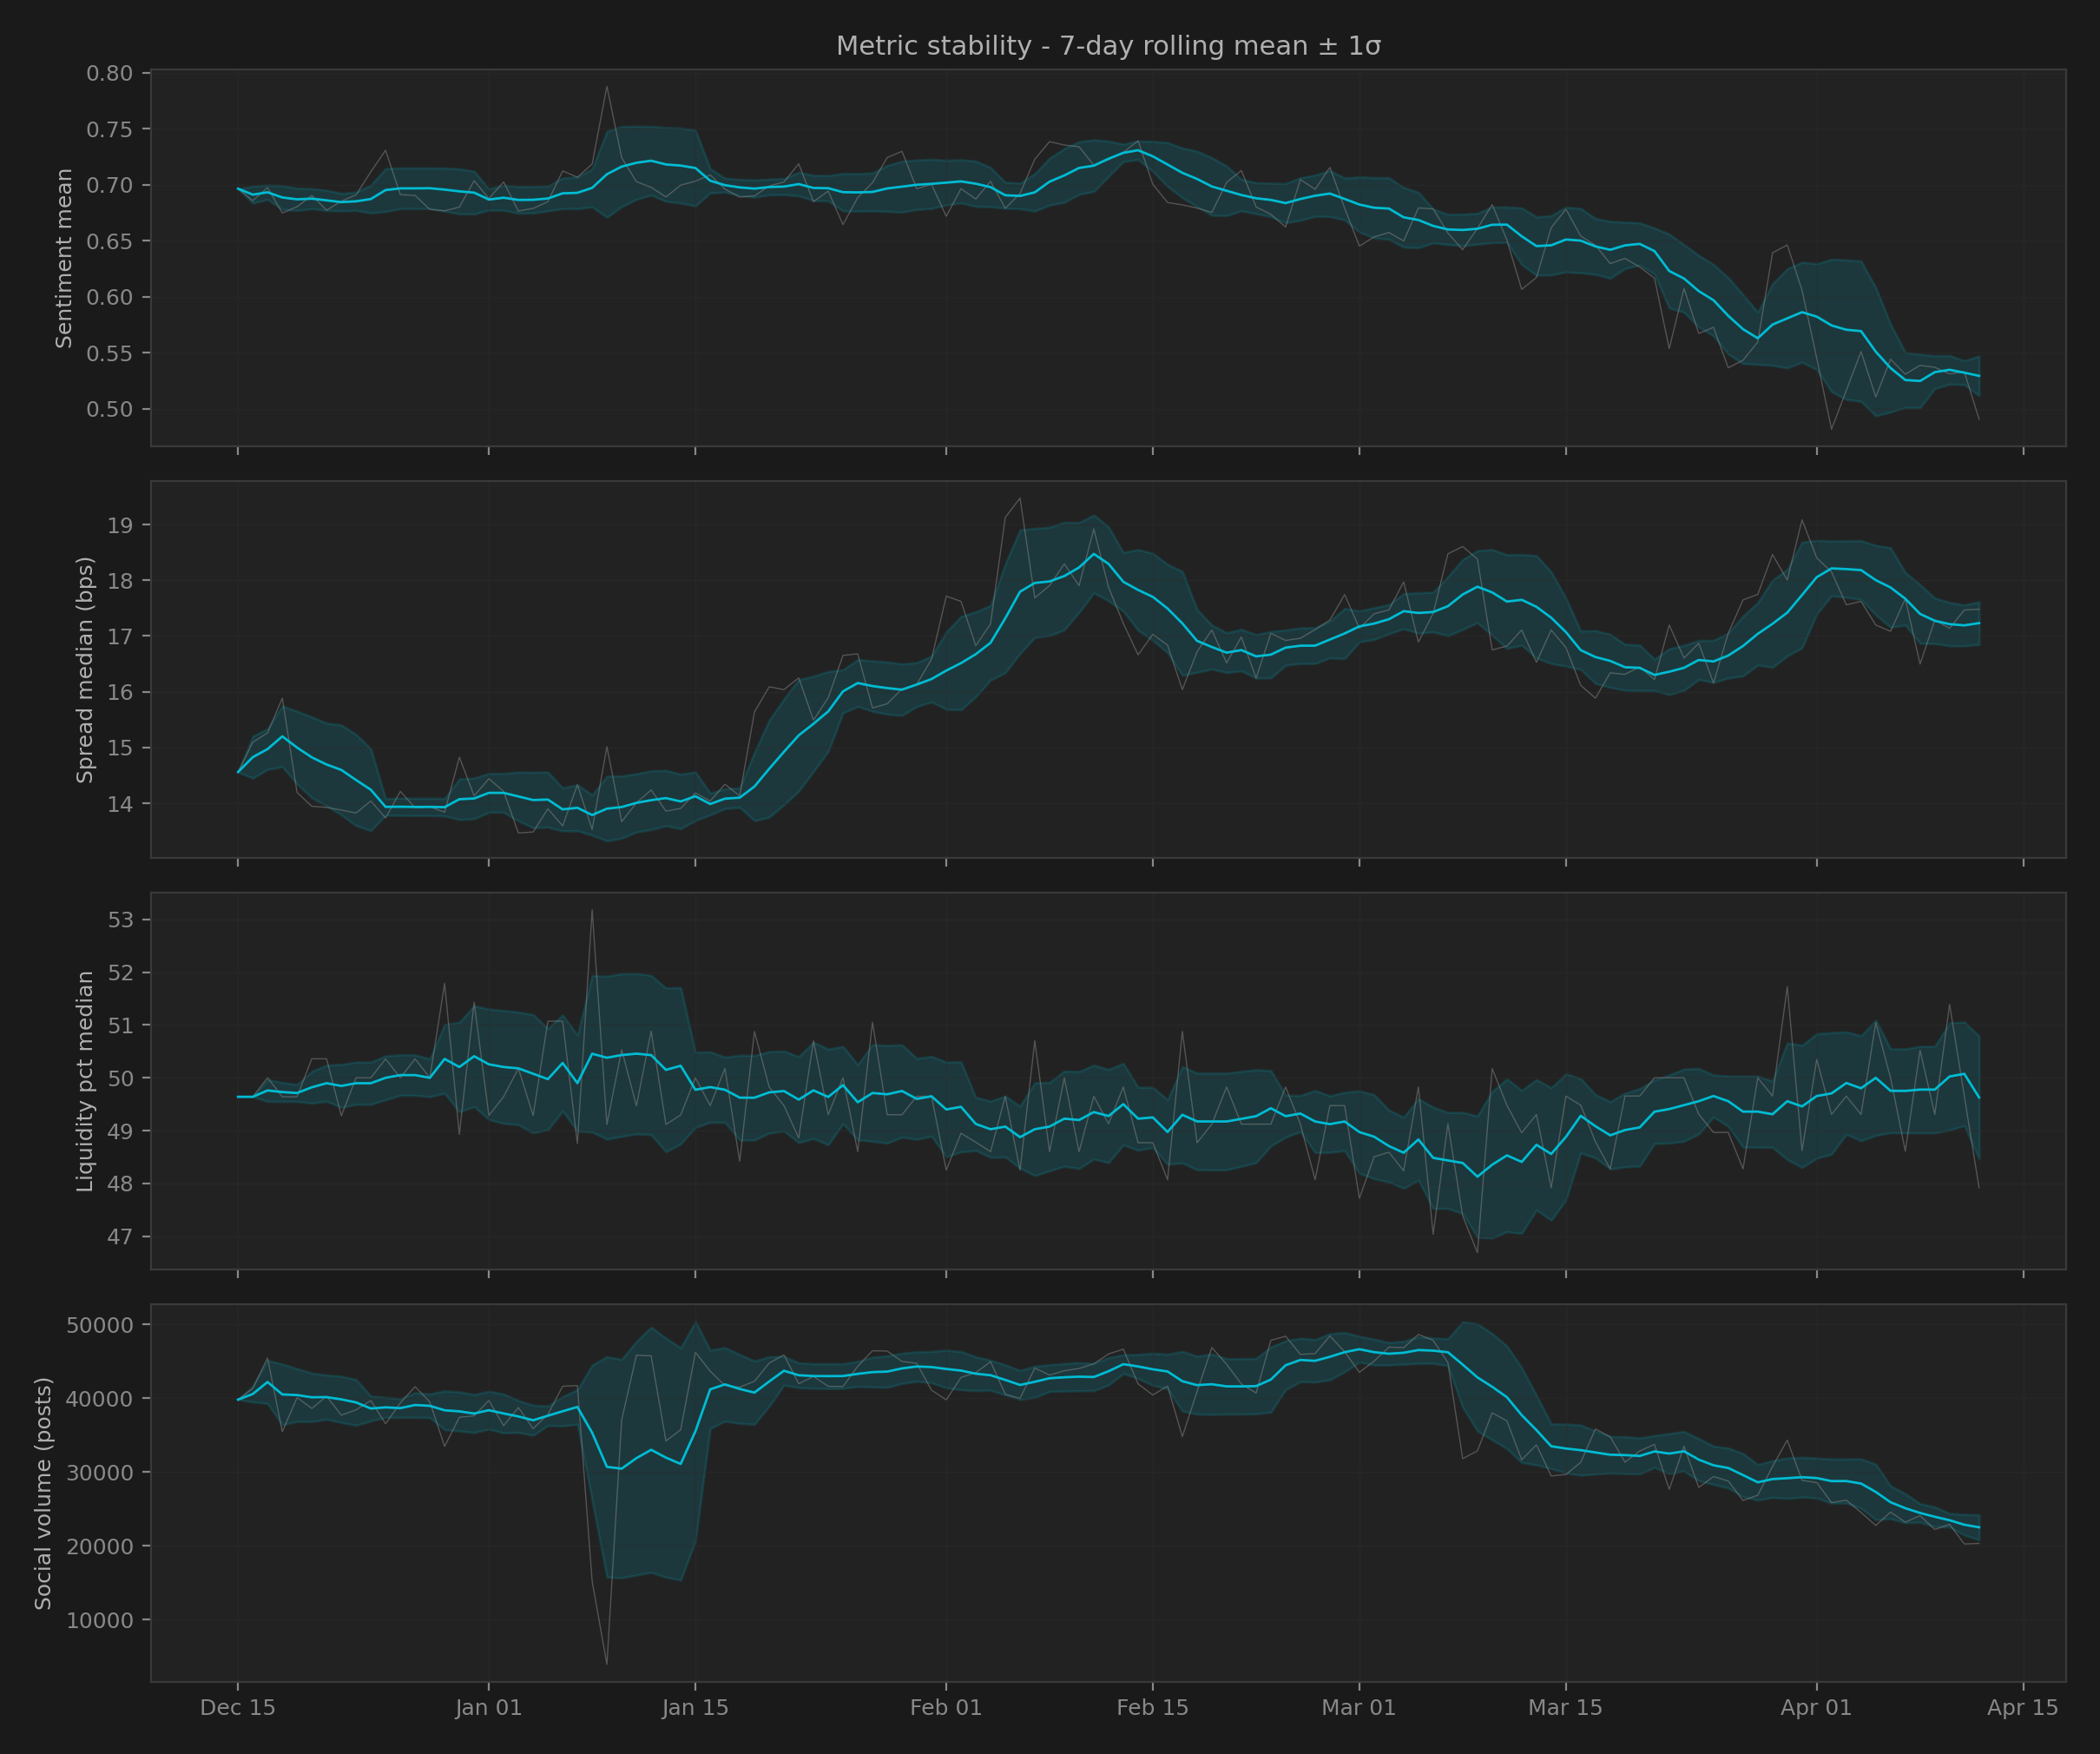The height and width of the screenshot is (1754, 2100).
Task: Click the 53 tick on liquidity axis
Action: coord(120,920)
